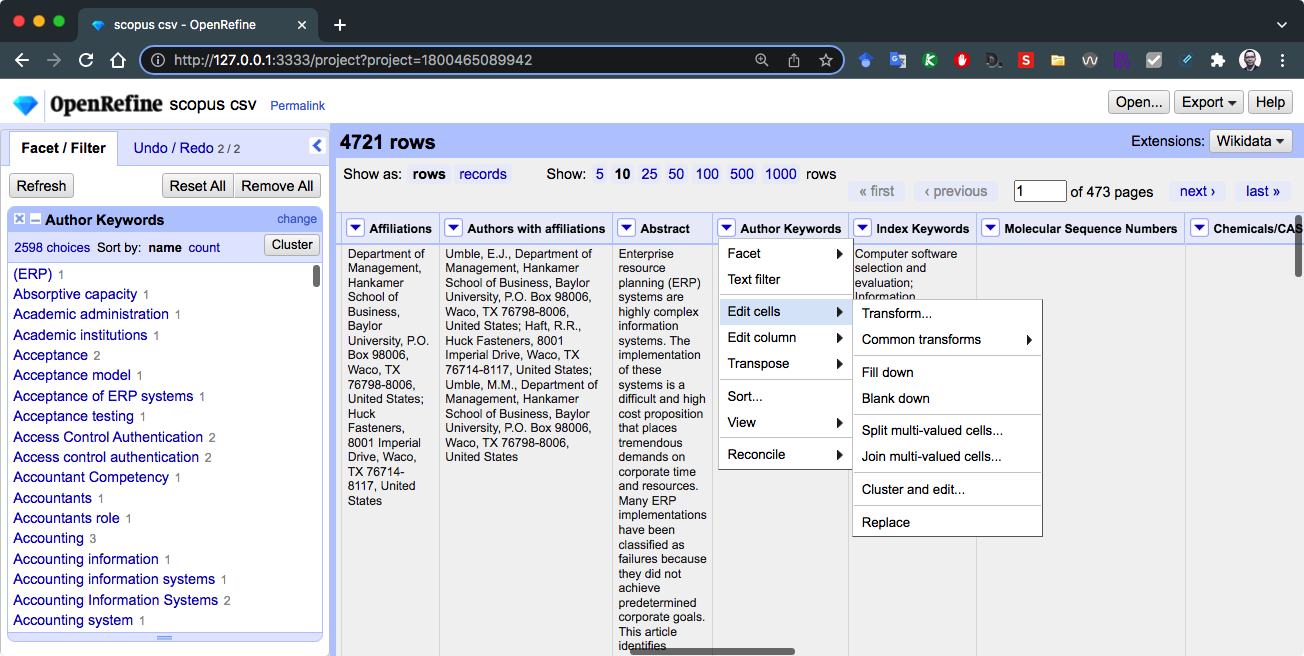Open the Permalink link
This screenshot has width=1304, height=656.
coord(297,105)
